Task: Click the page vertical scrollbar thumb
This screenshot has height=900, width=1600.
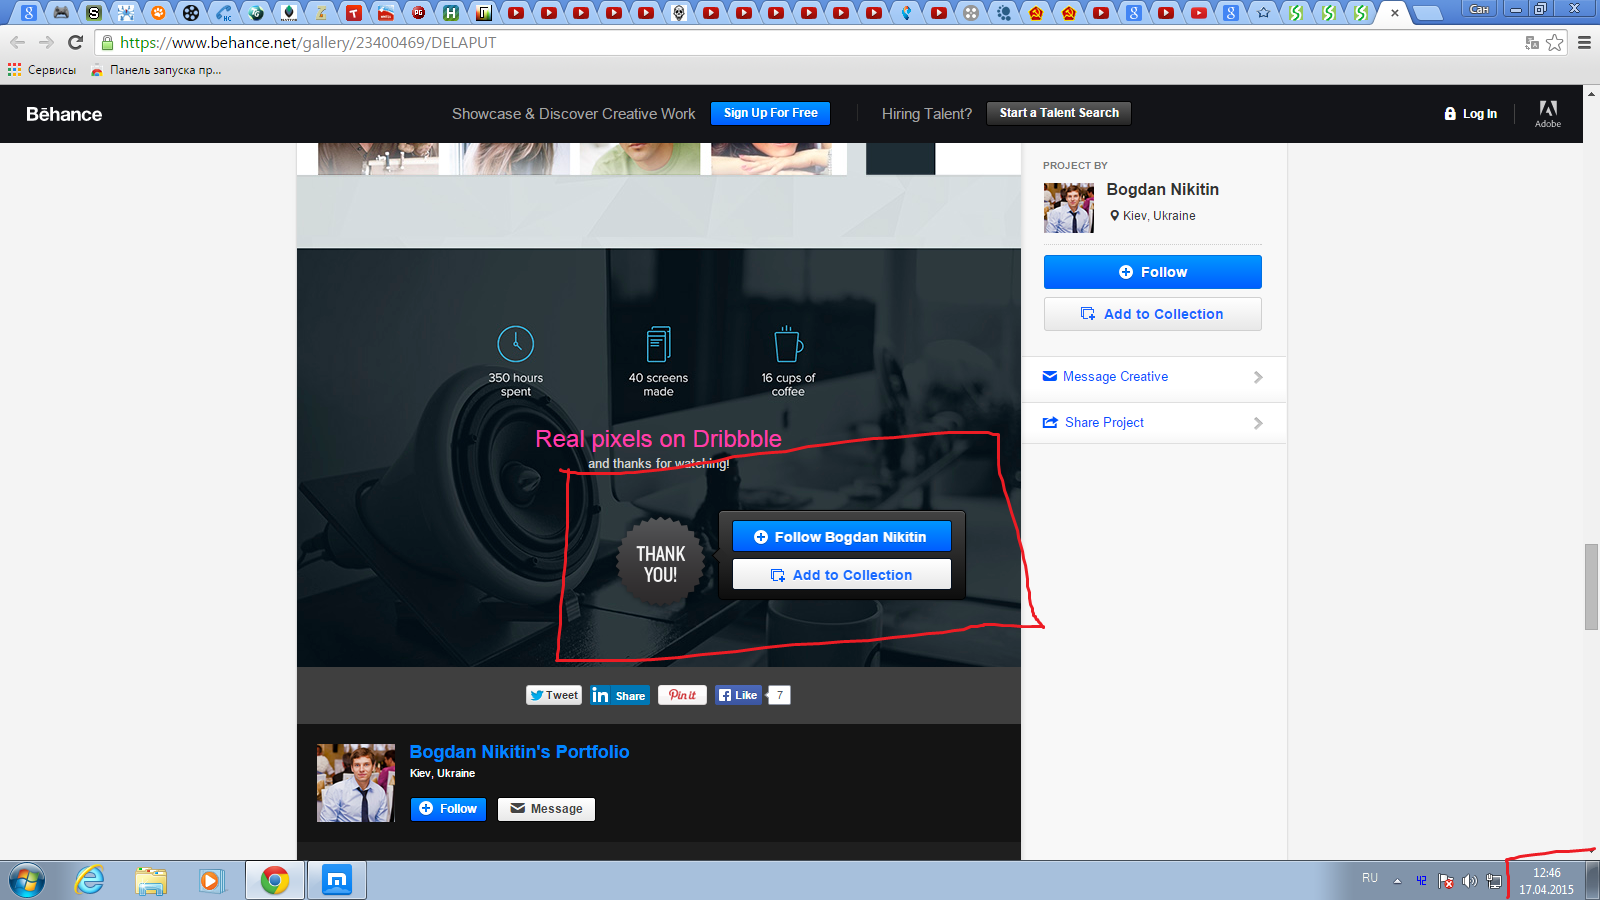Action: 1591,587
